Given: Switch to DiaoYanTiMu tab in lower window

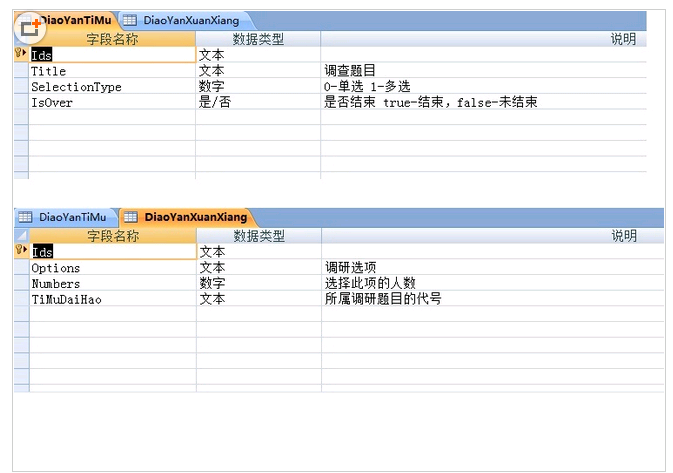Looking at the screenshot, I should pyautogui.click(x=72, y=217).
